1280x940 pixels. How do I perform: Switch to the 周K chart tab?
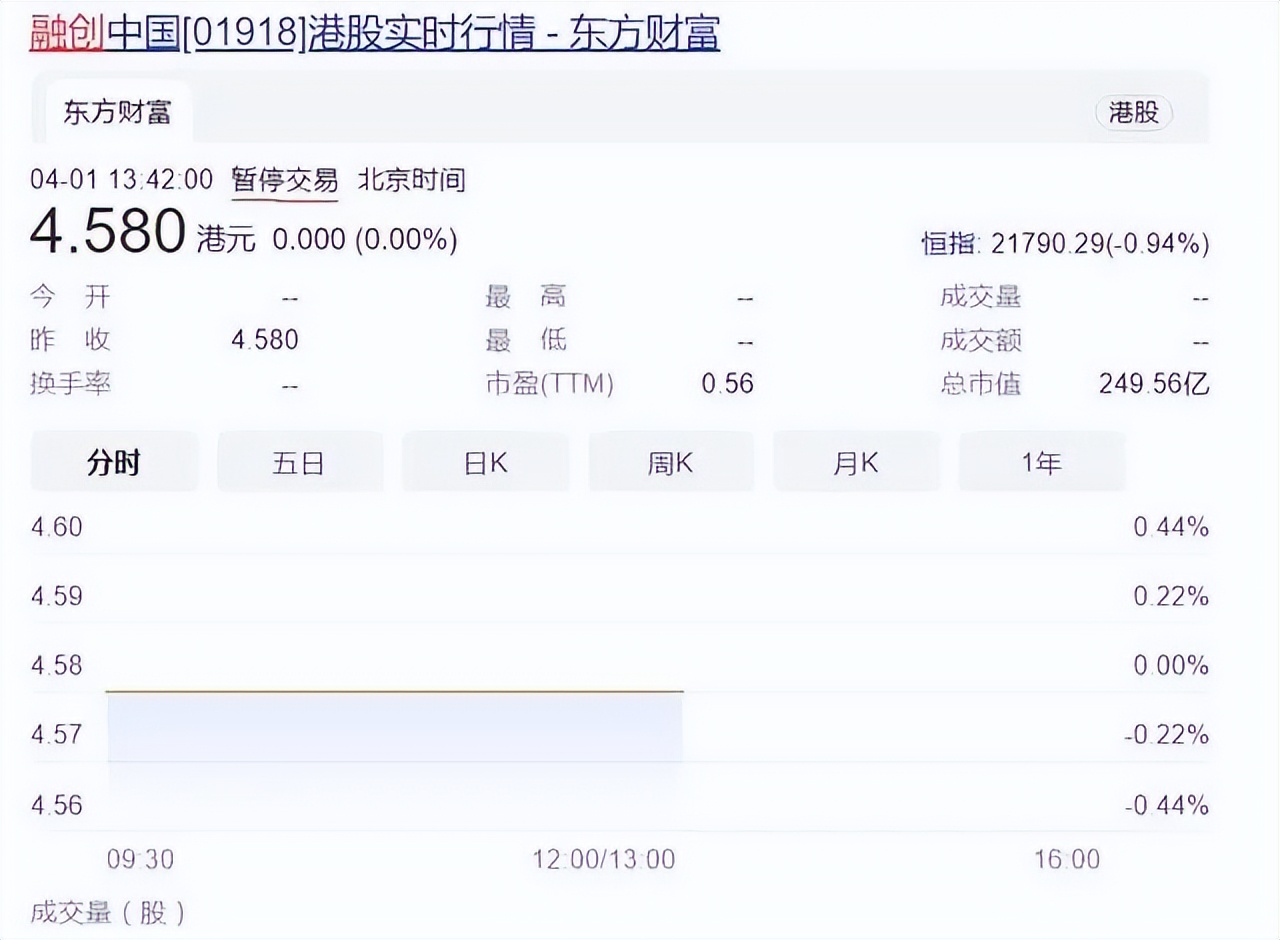(x=670, y=462)
